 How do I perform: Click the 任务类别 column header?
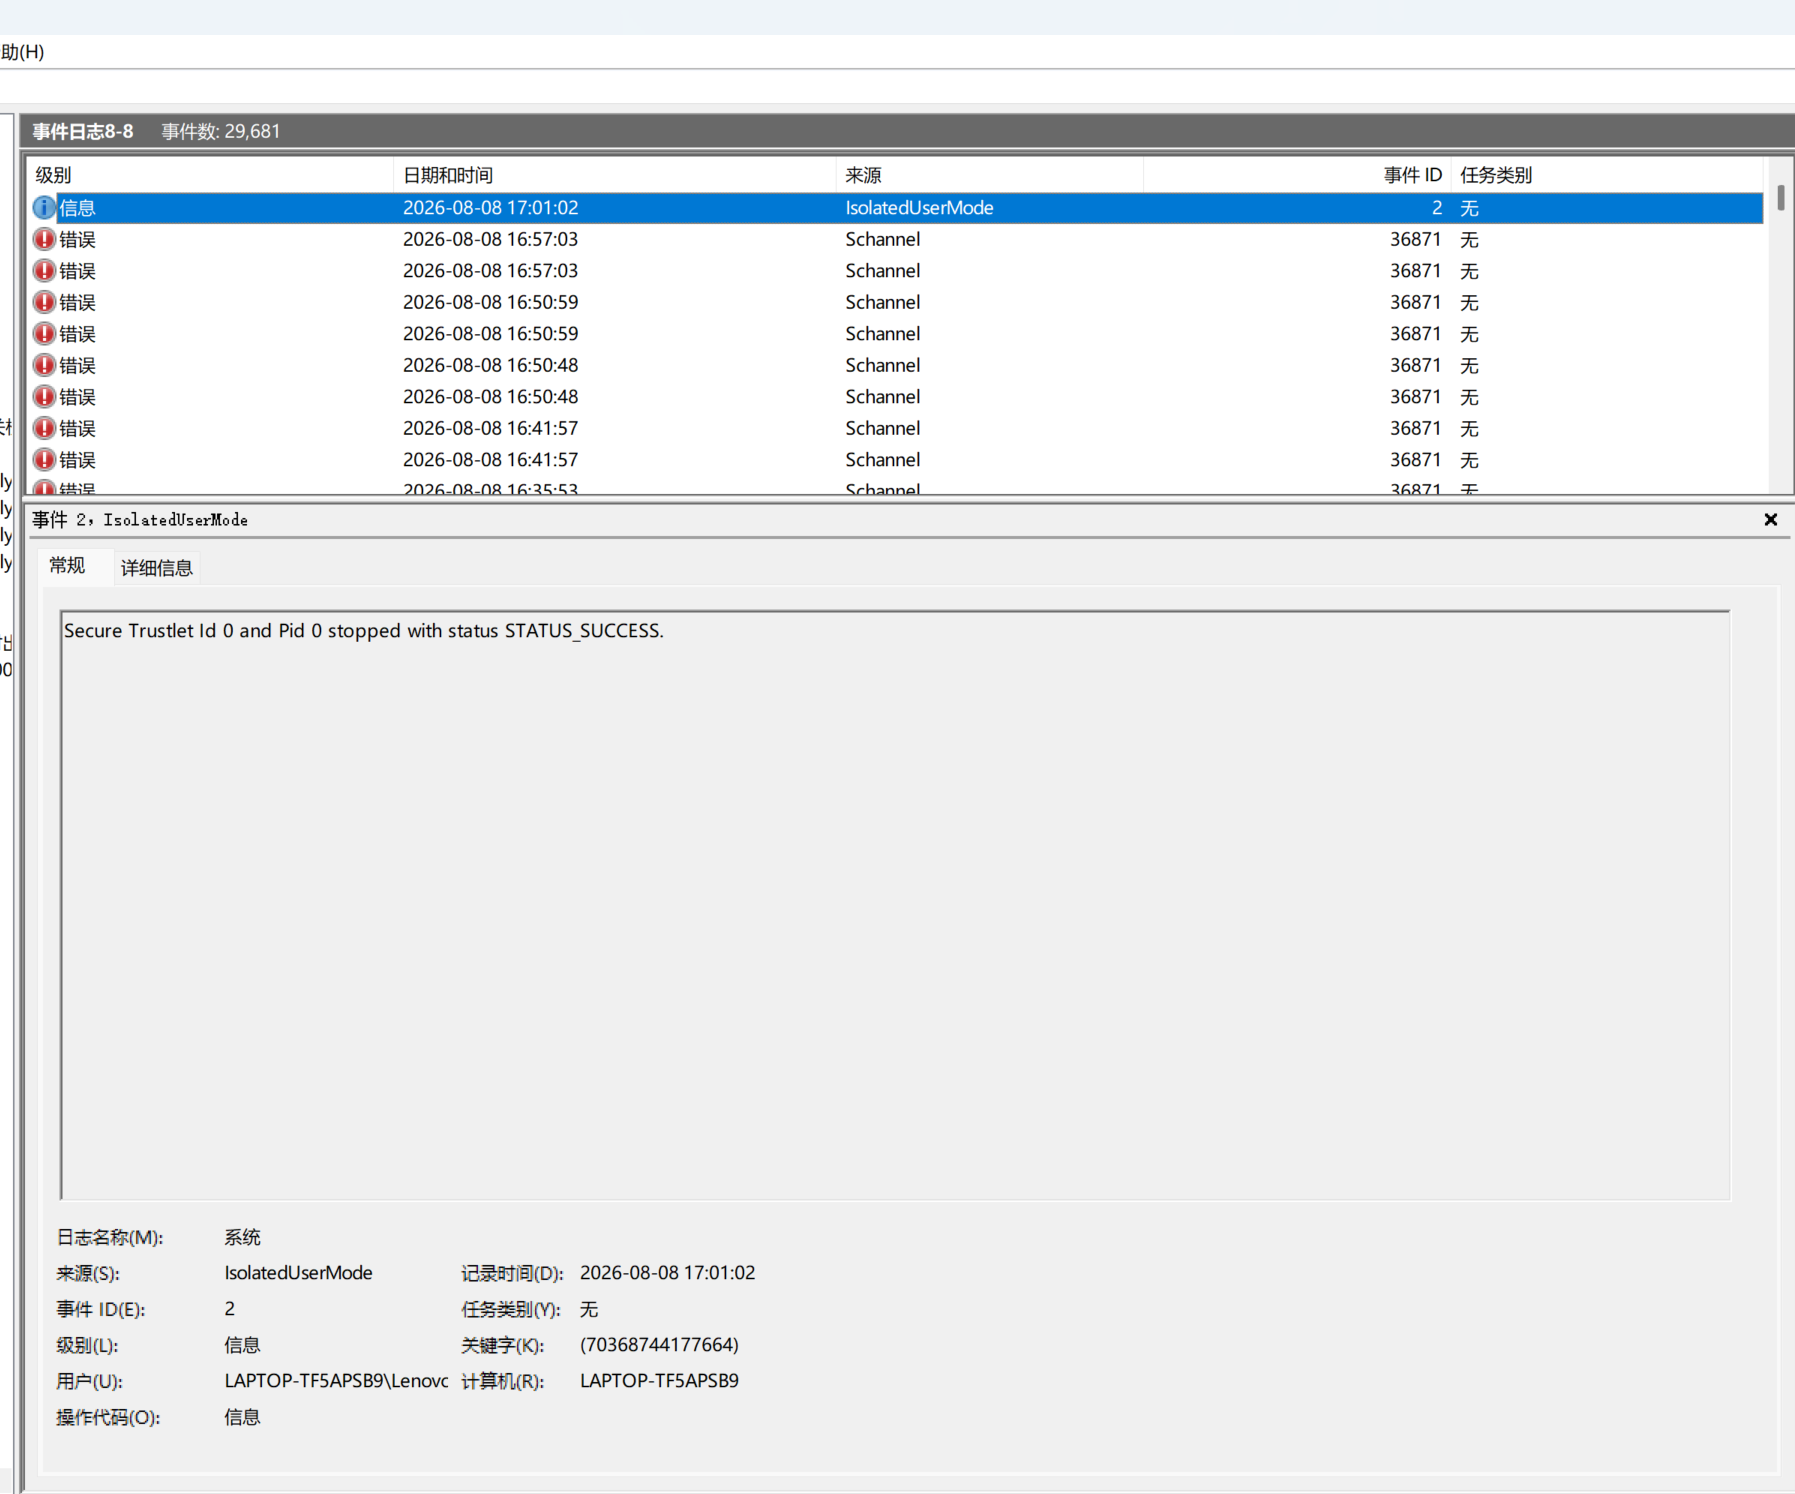pos(1607,175)
